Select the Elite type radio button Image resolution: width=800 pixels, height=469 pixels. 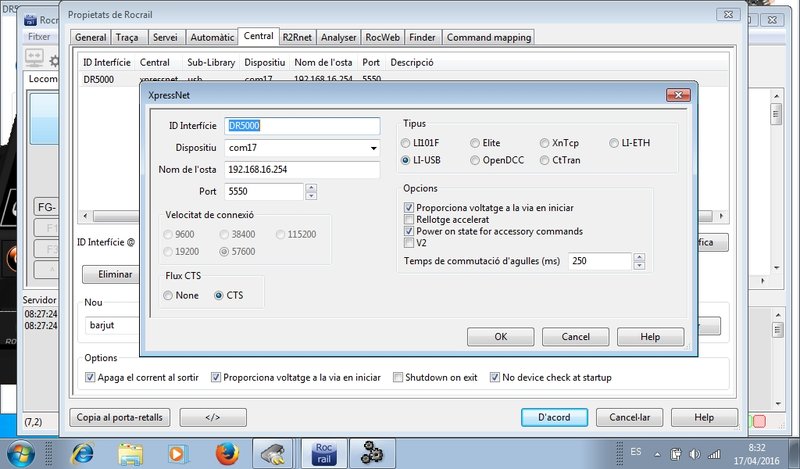coord(475,143)
